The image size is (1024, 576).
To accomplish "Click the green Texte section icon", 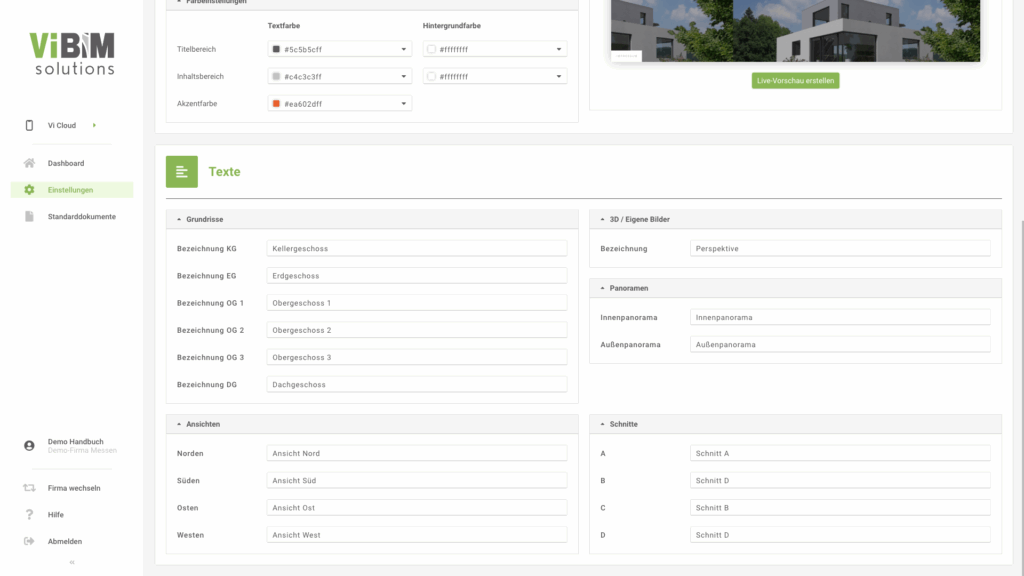I will (182, 172).
